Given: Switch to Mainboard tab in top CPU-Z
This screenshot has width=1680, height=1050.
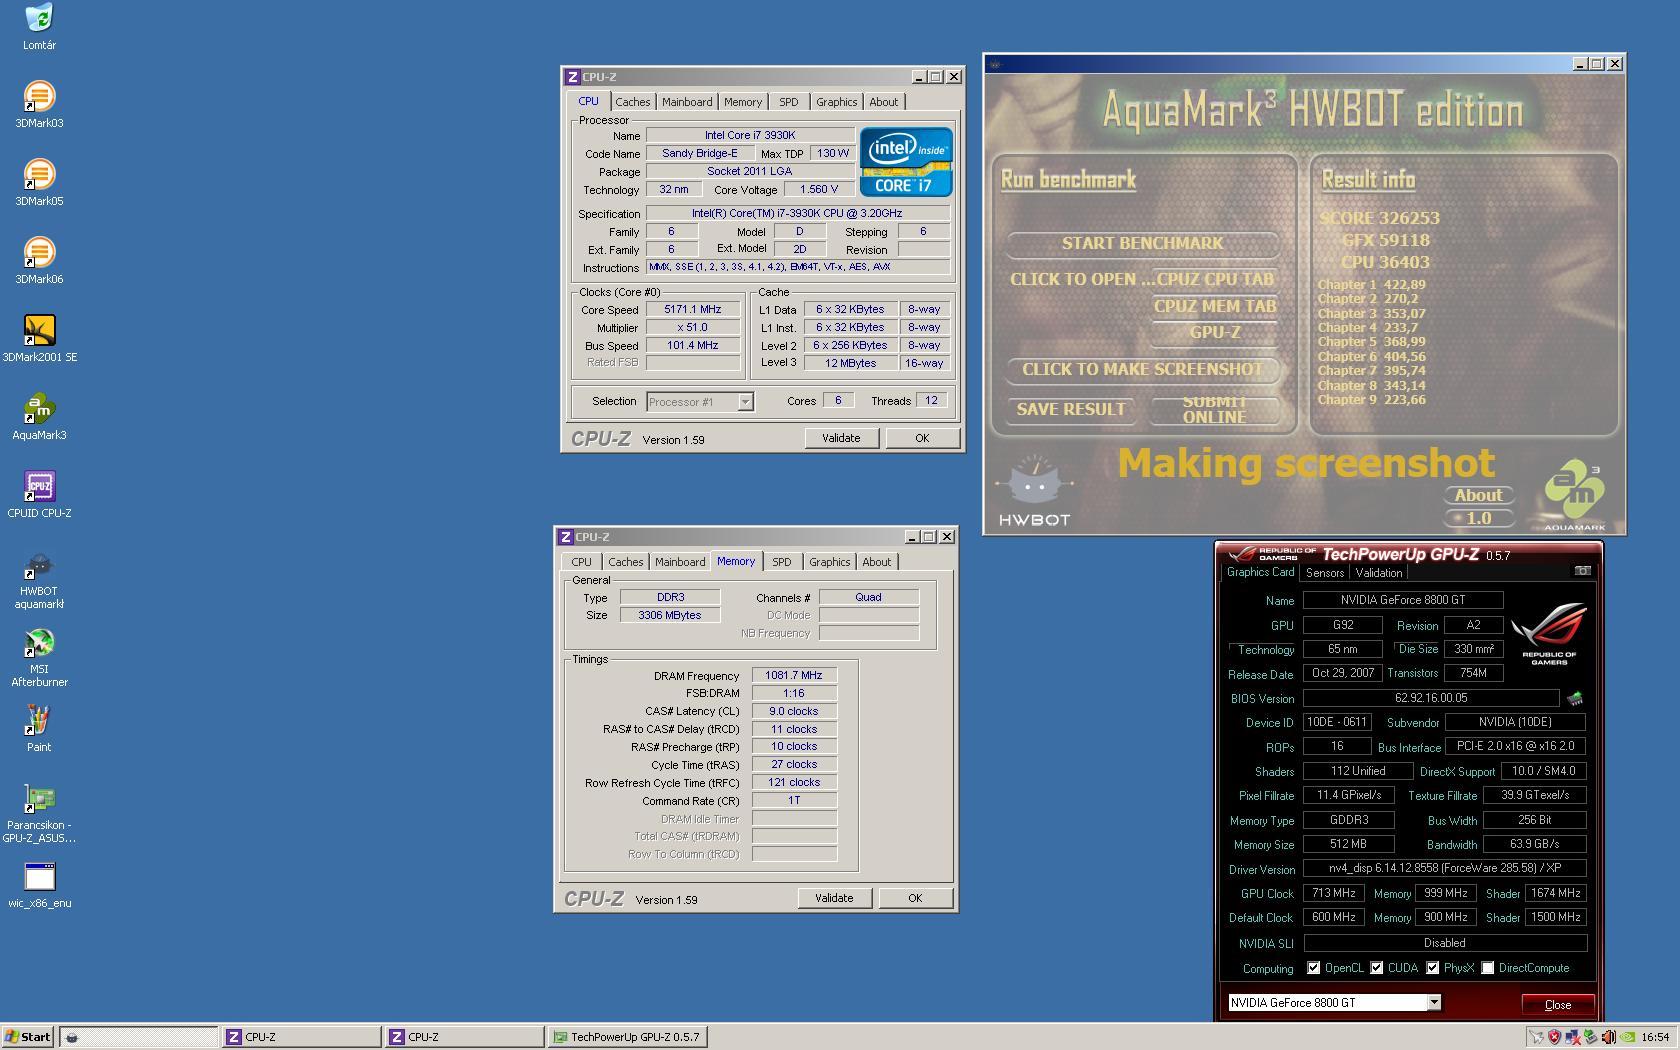Looking at the screenshot, I should (x=687, y=102).
